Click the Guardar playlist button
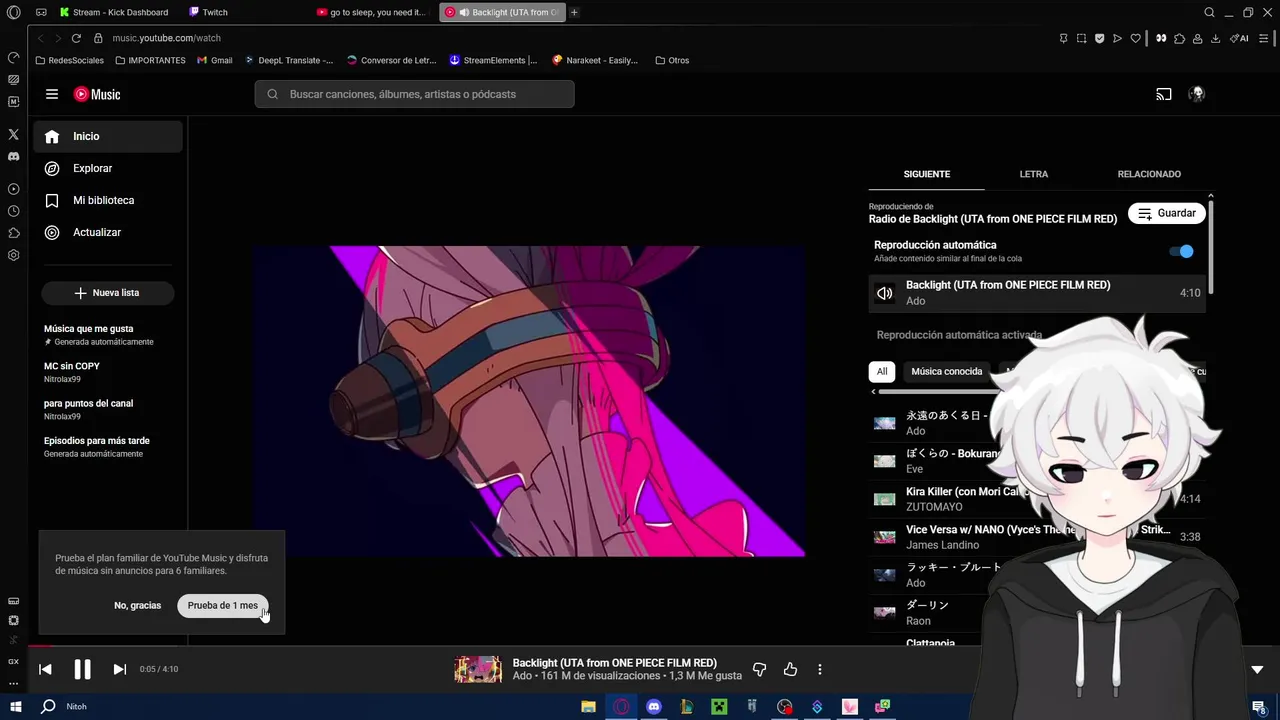Image resolution: width=1280 pixels, height=720 pixels. (x=1167, y=213)
